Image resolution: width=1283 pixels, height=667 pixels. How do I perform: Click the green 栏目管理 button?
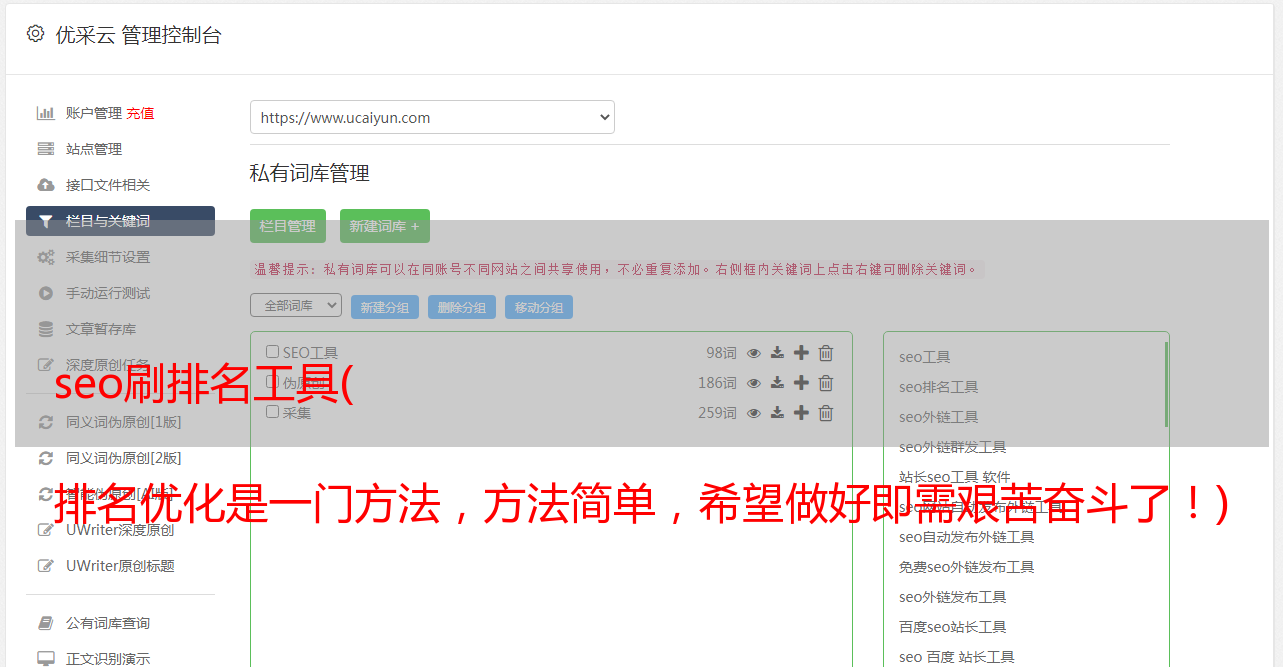click(288, 226)
